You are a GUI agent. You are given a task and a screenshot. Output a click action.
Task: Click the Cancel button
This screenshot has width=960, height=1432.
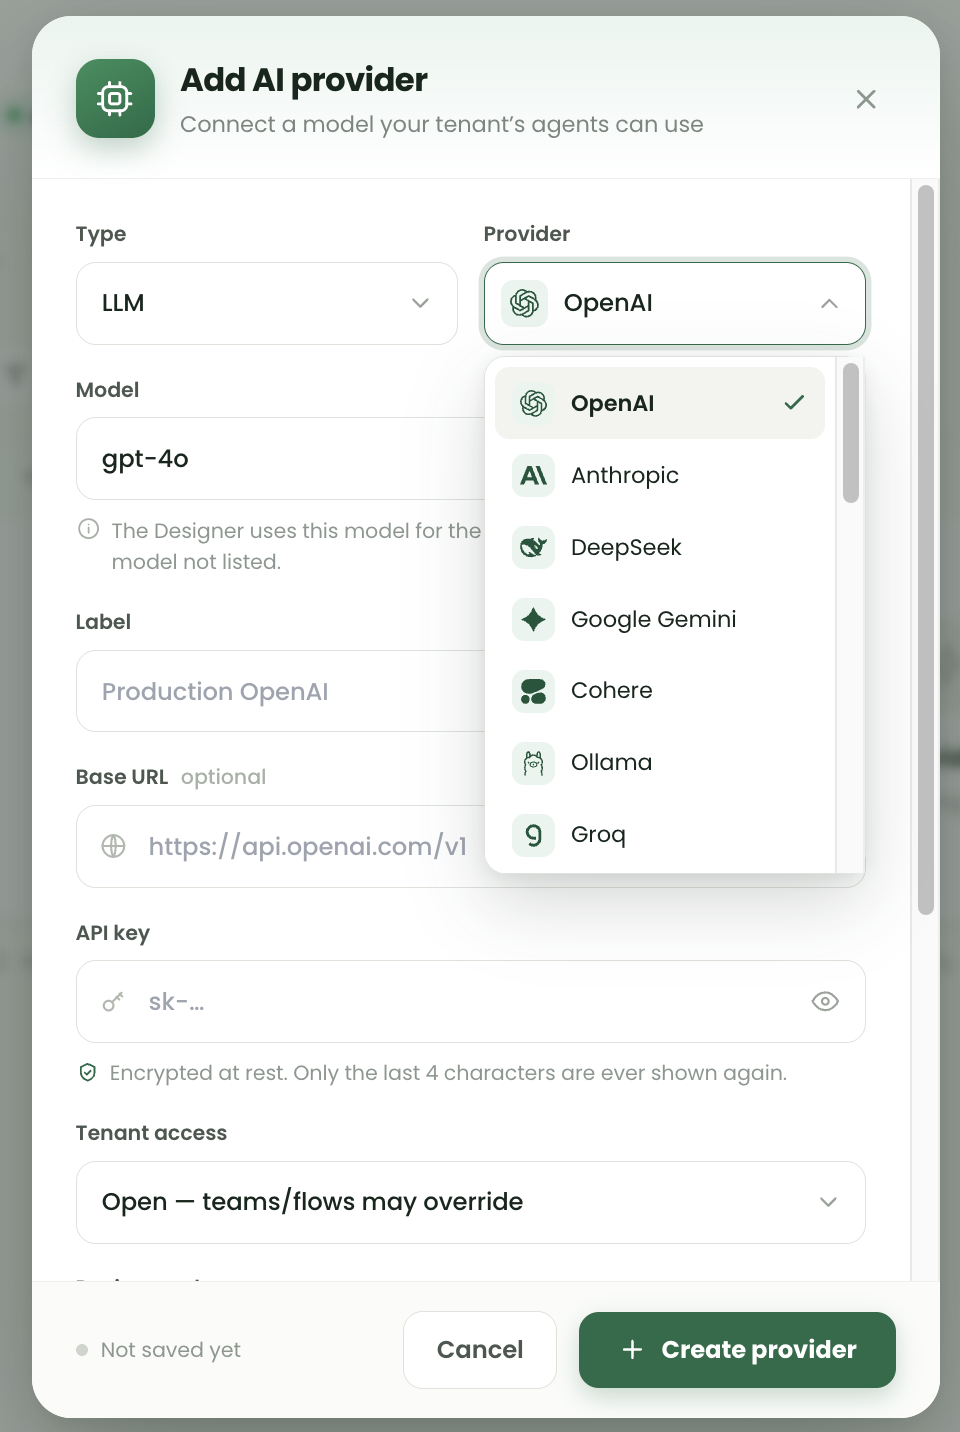pos(480,1350)
